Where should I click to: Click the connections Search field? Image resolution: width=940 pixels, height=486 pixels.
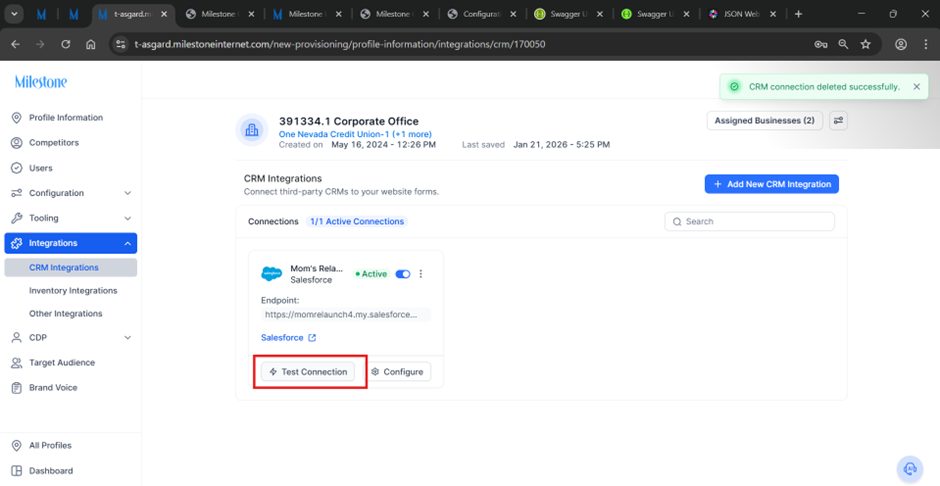tap(749, 221)
